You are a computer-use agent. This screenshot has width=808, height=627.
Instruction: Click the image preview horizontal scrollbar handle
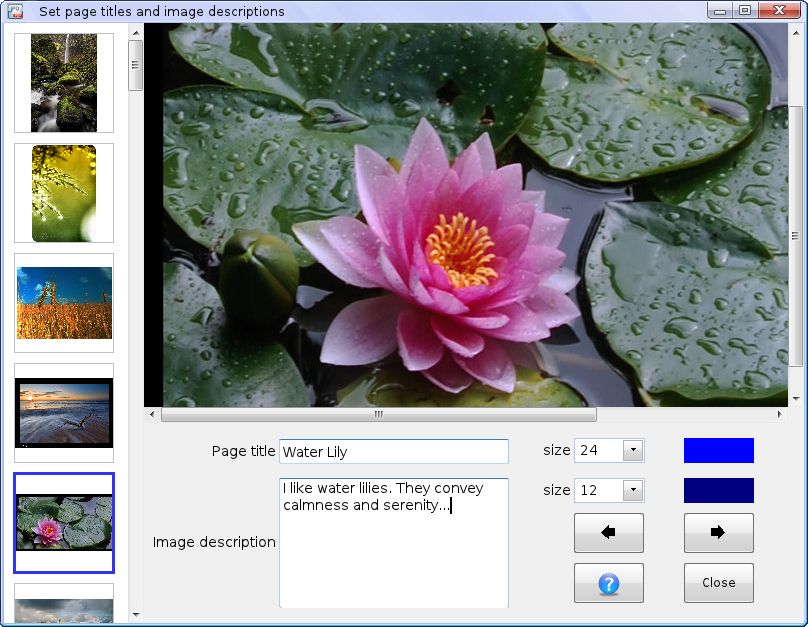click(379, 414)
